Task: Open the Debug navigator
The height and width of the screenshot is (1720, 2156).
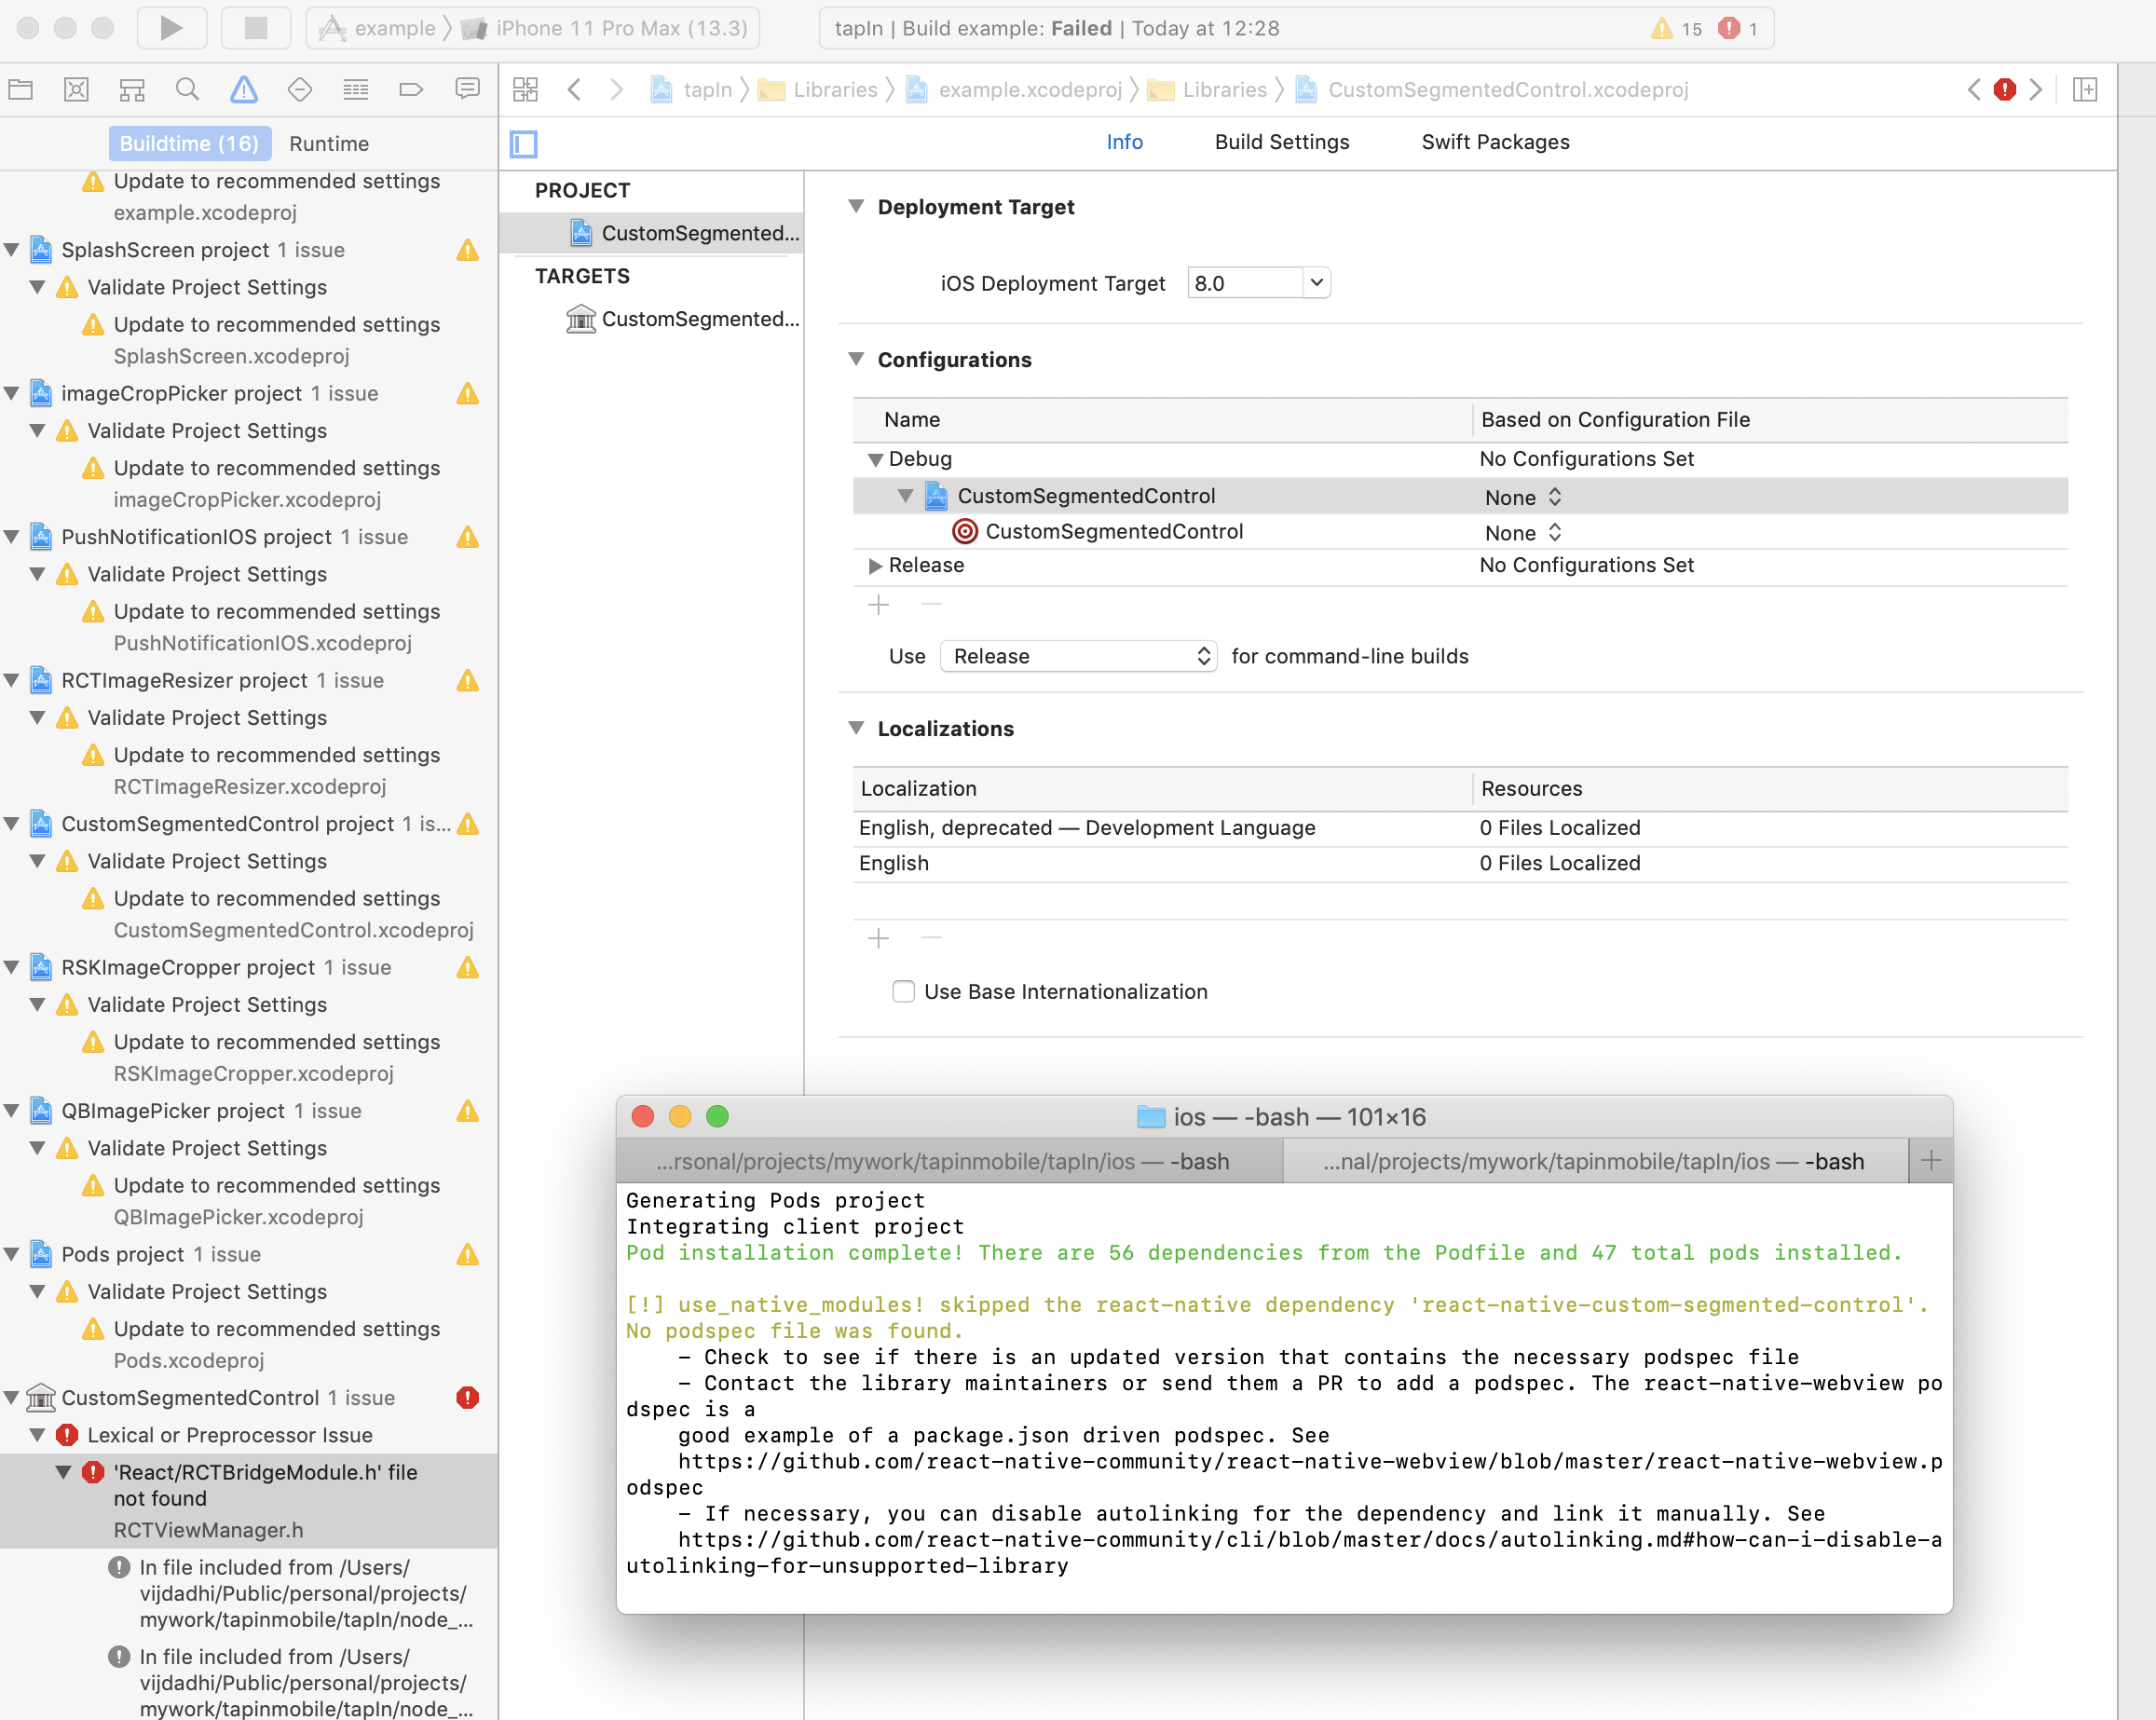Action: tap(355, 89)
